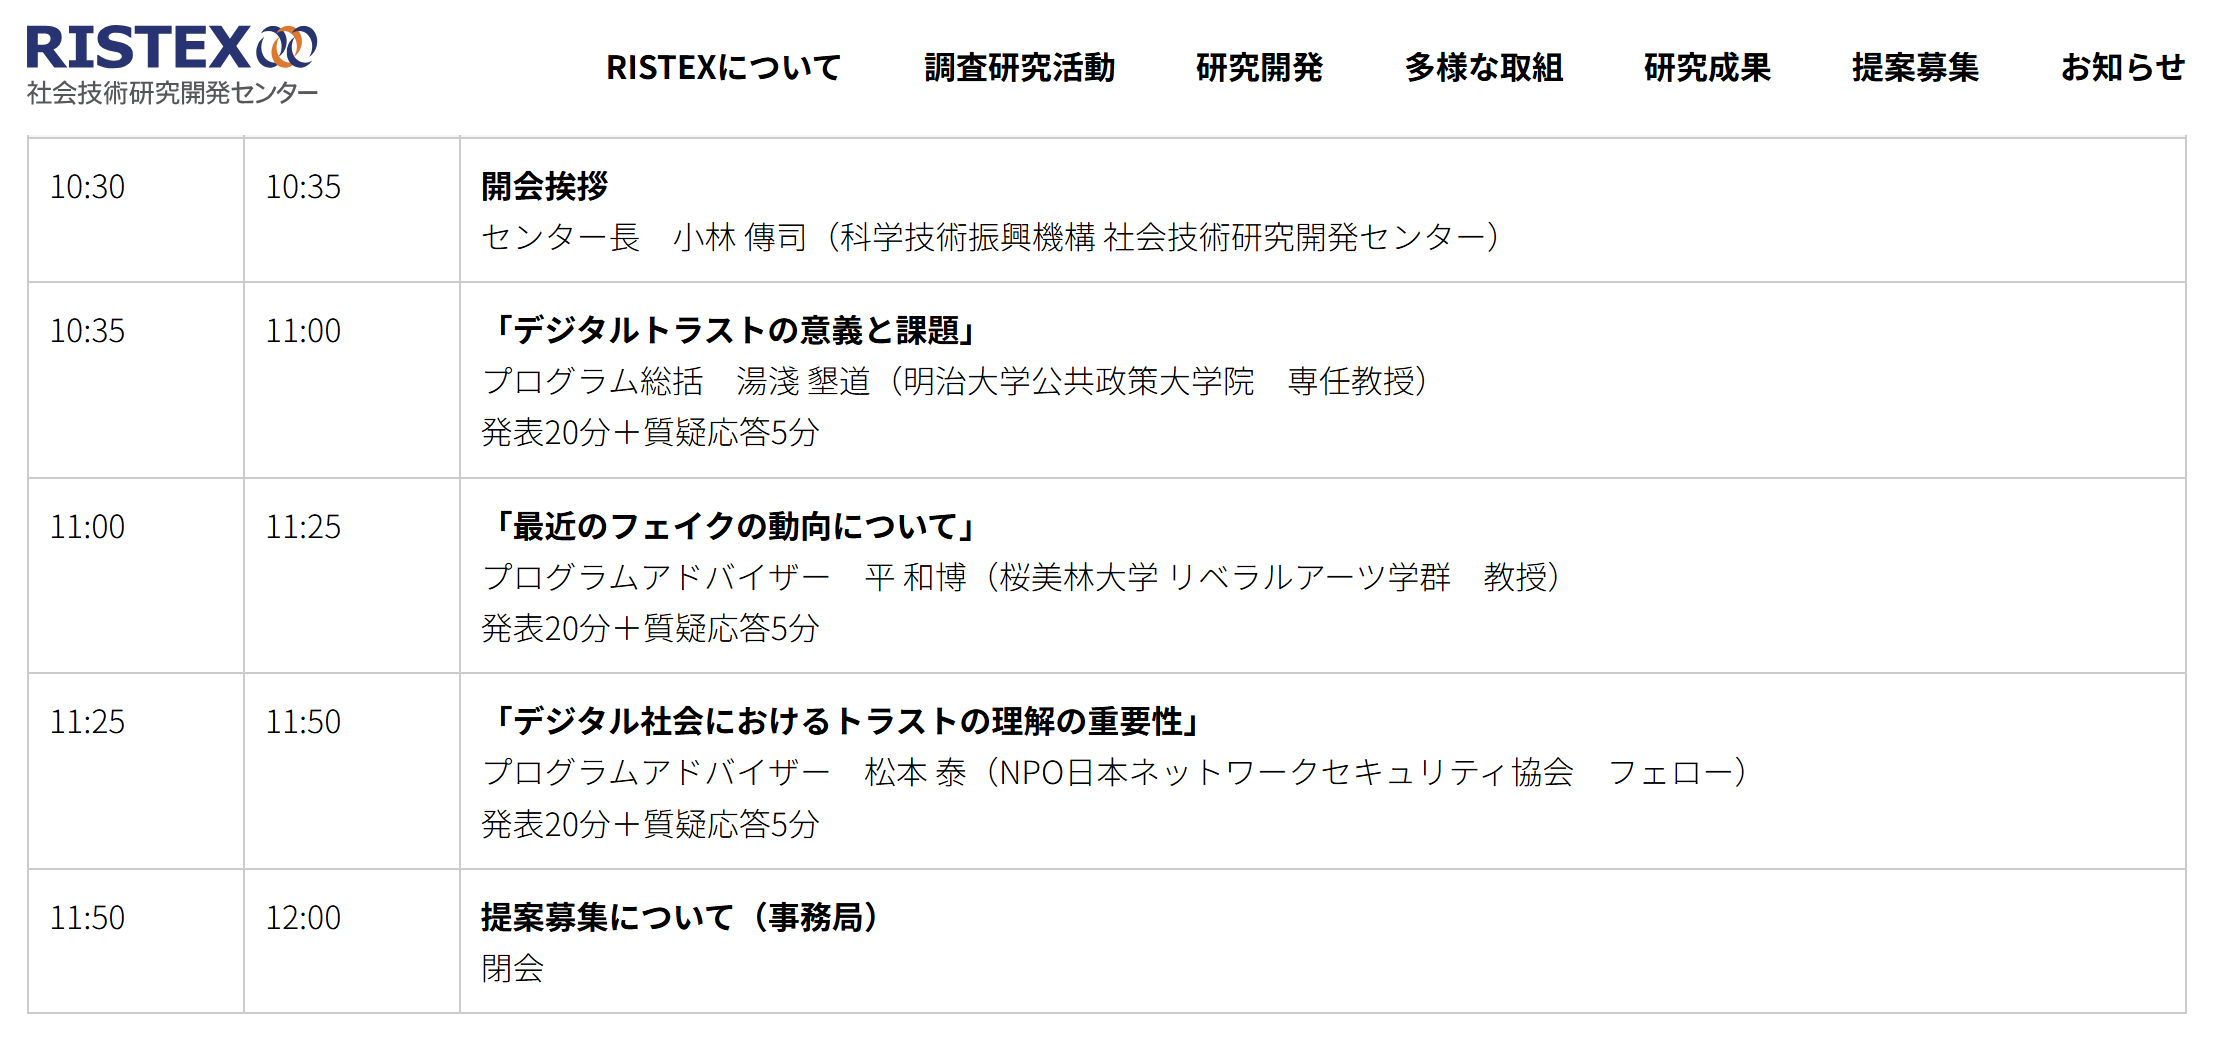
Task: Go to the 多様な取組 navigation item
Action: [x=1483, y=68]
